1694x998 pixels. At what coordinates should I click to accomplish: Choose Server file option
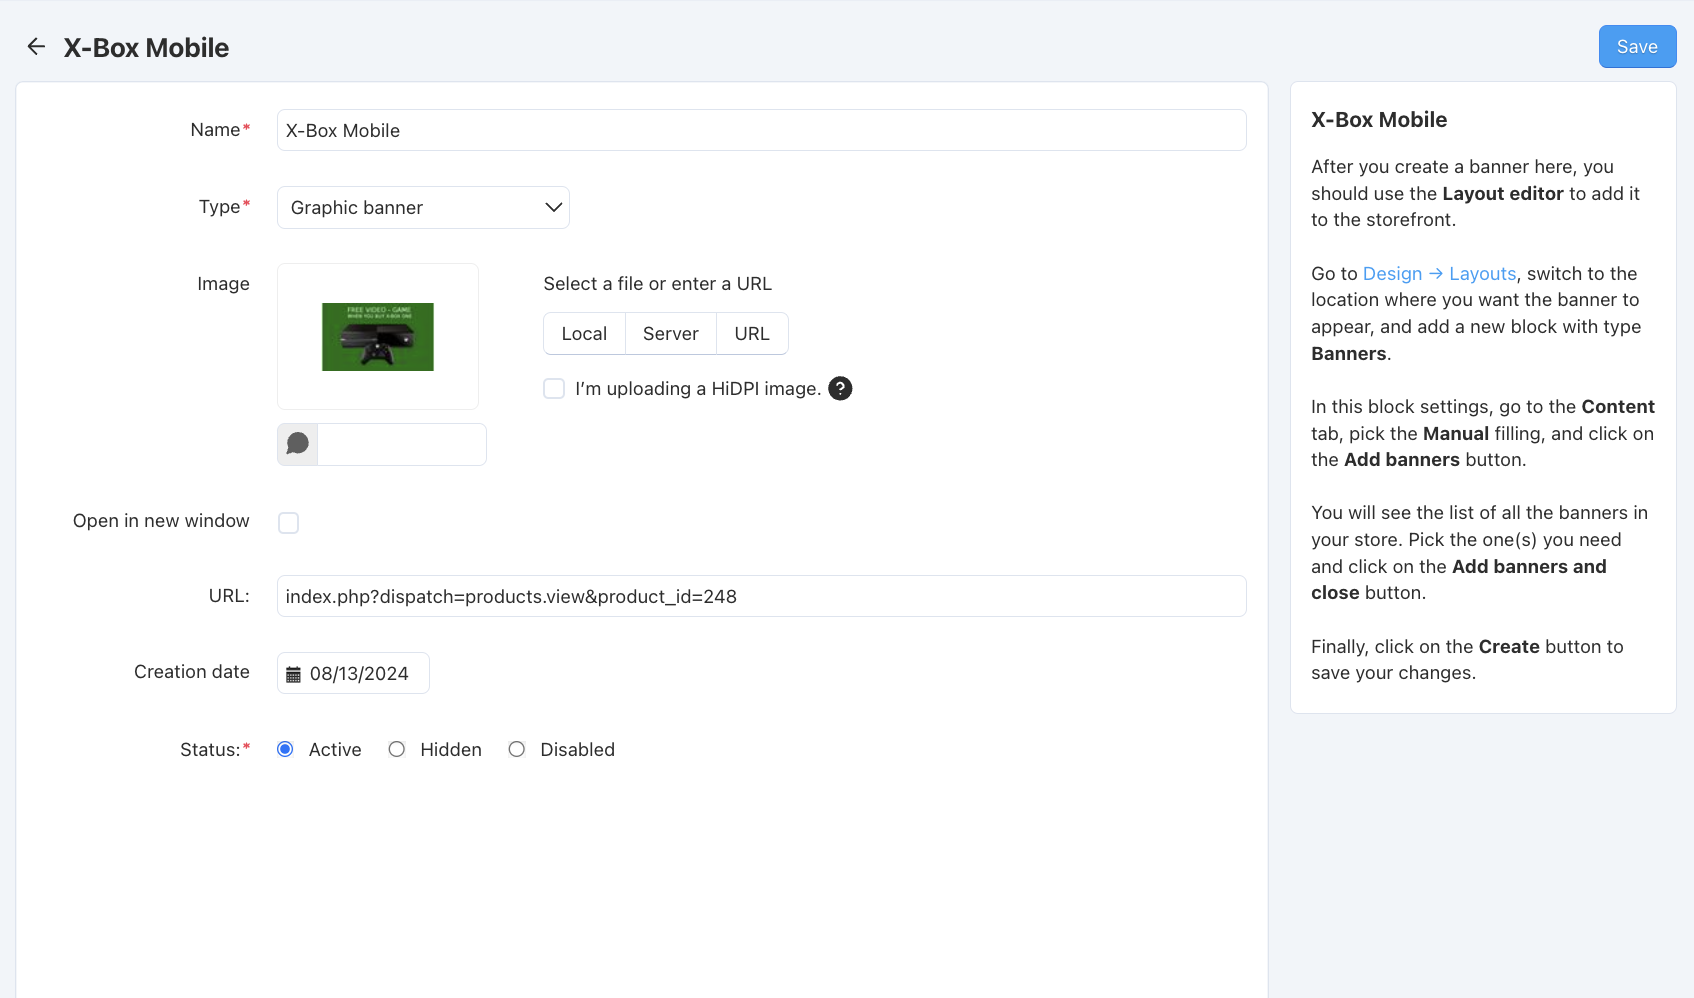(x=670, y=334)
